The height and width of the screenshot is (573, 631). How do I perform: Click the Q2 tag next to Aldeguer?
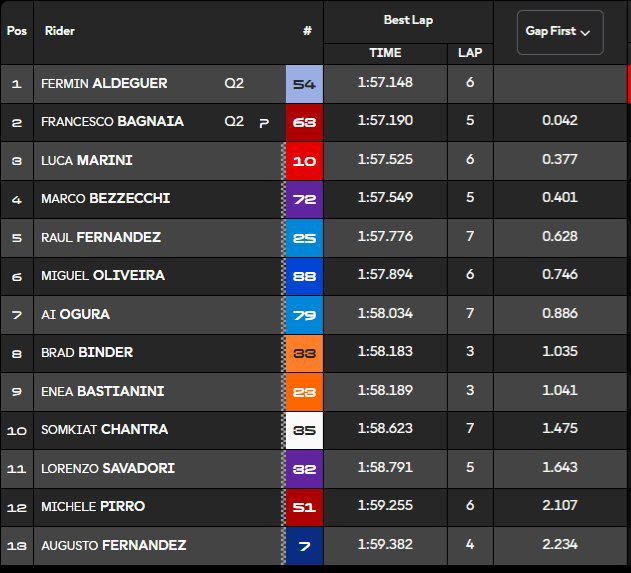point(234,83)
